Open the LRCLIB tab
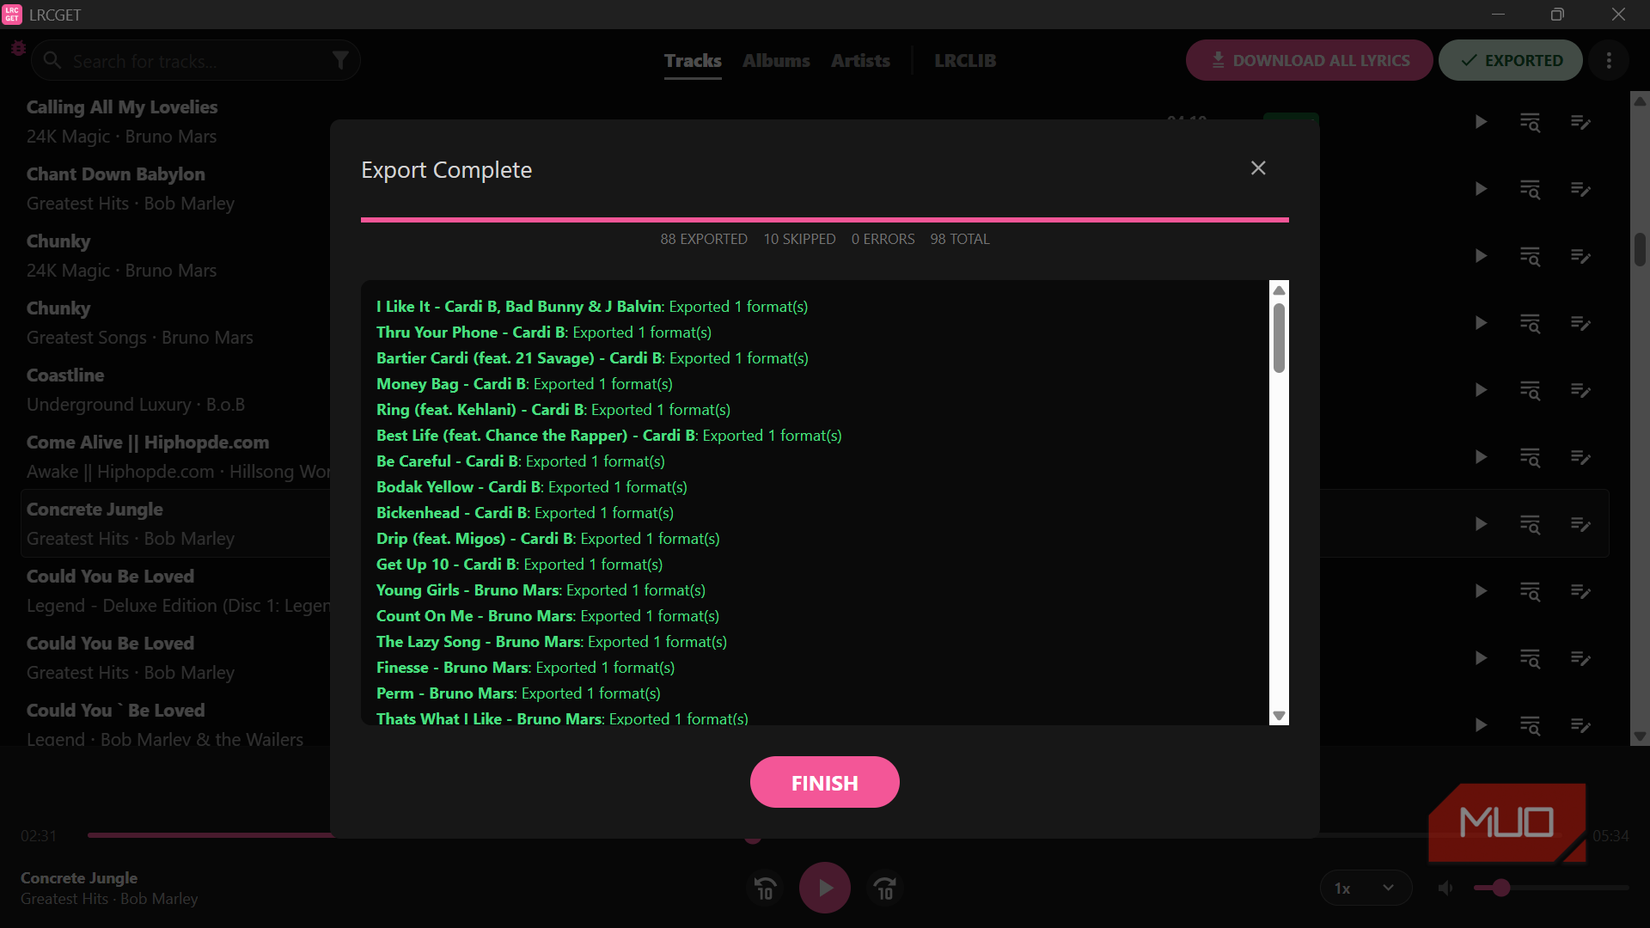The height and width of the screenshot is (928, 1650). pyautogui.click(x=965, y=61)
